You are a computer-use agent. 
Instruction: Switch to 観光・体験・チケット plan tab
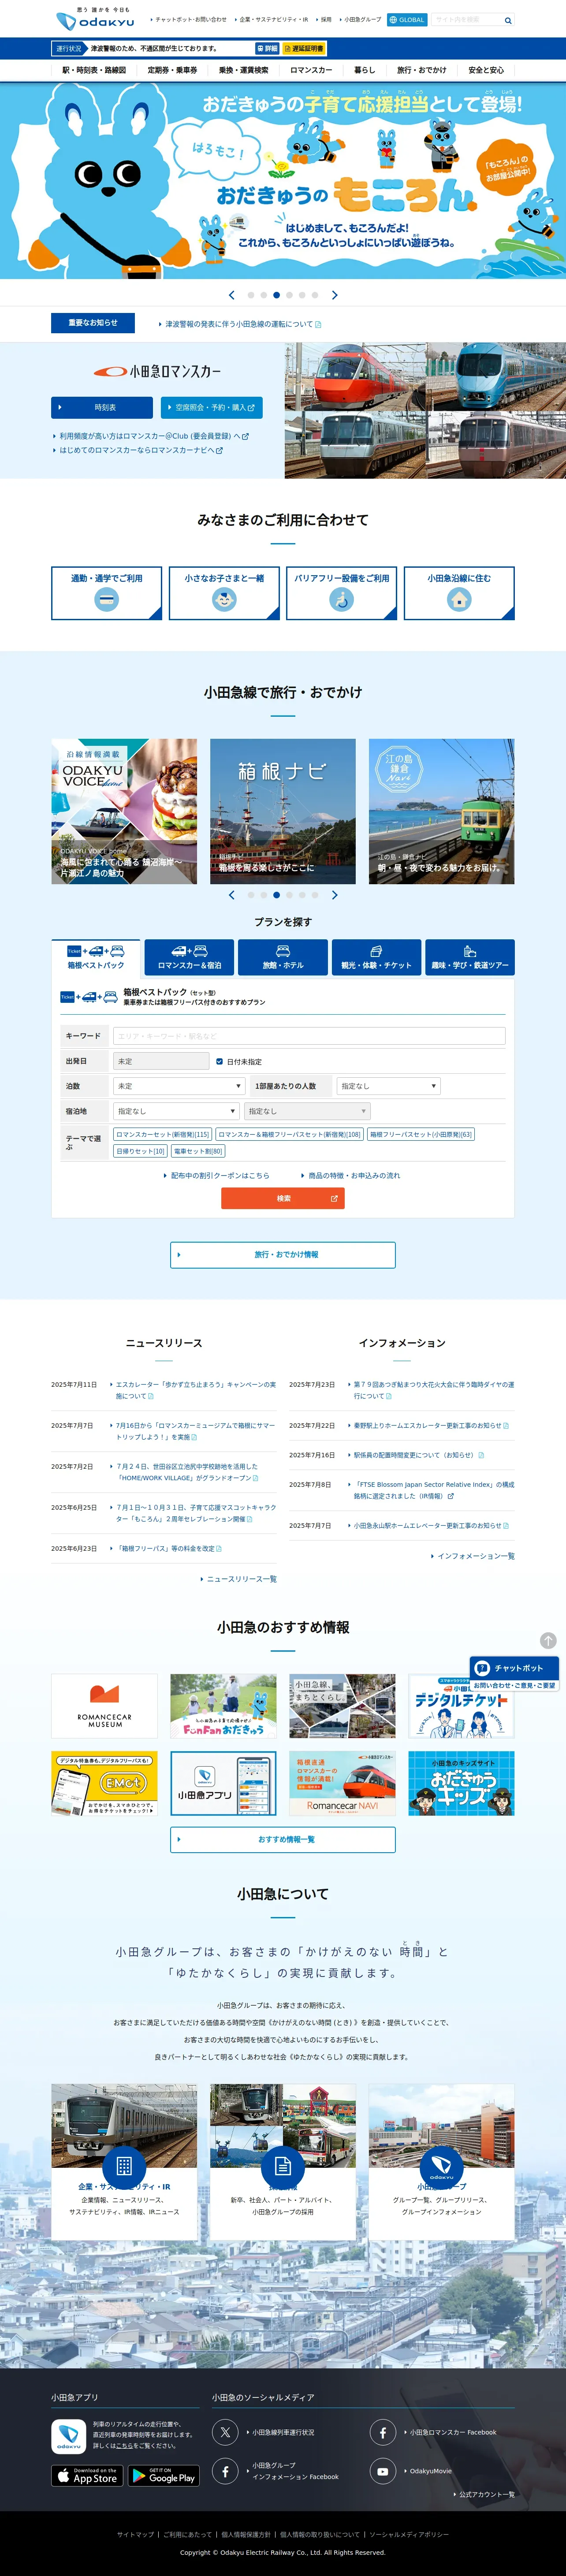376,957
